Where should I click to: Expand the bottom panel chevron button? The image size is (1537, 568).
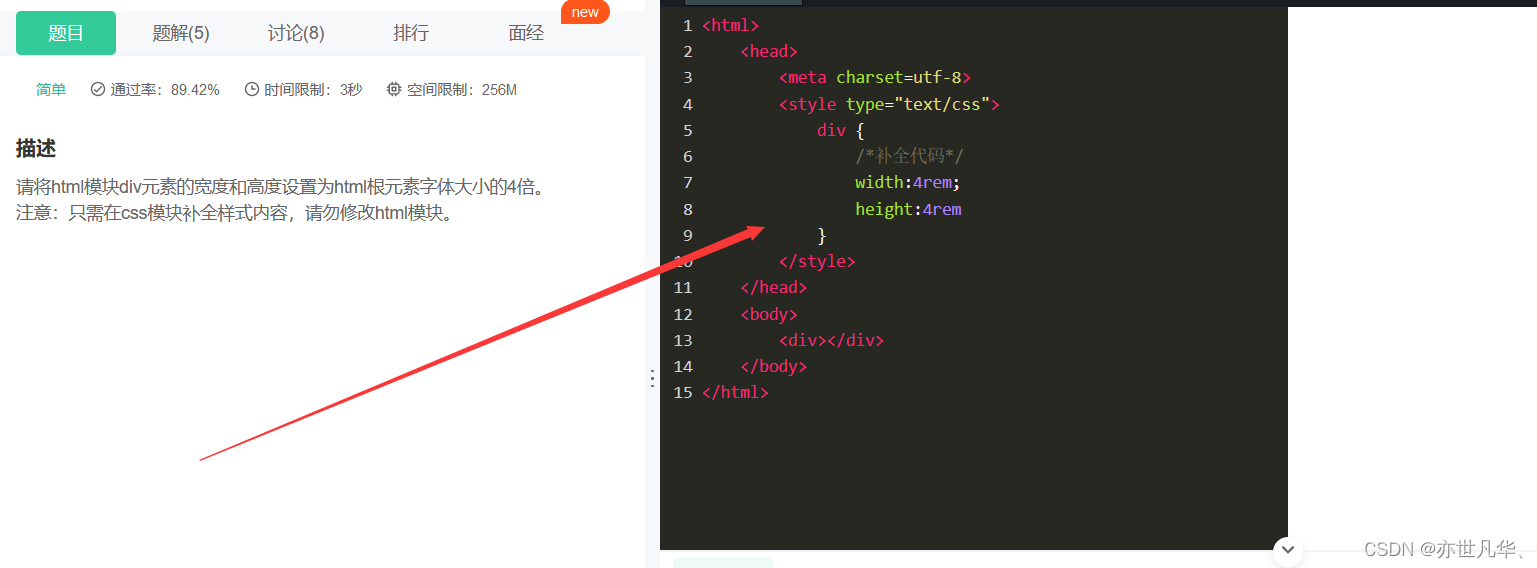1287,549
